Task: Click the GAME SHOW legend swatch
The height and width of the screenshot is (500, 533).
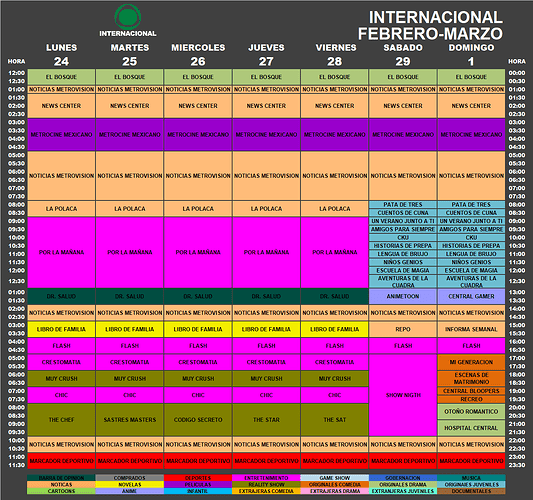Action: [334, 478]
